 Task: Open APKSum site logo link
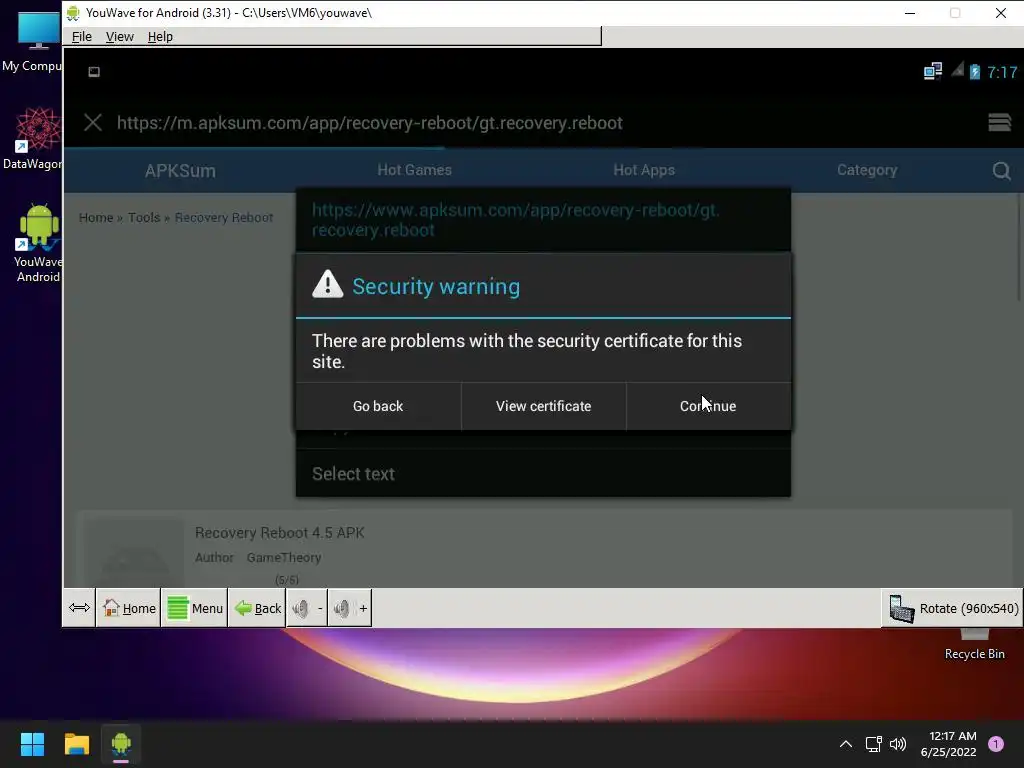180,170
